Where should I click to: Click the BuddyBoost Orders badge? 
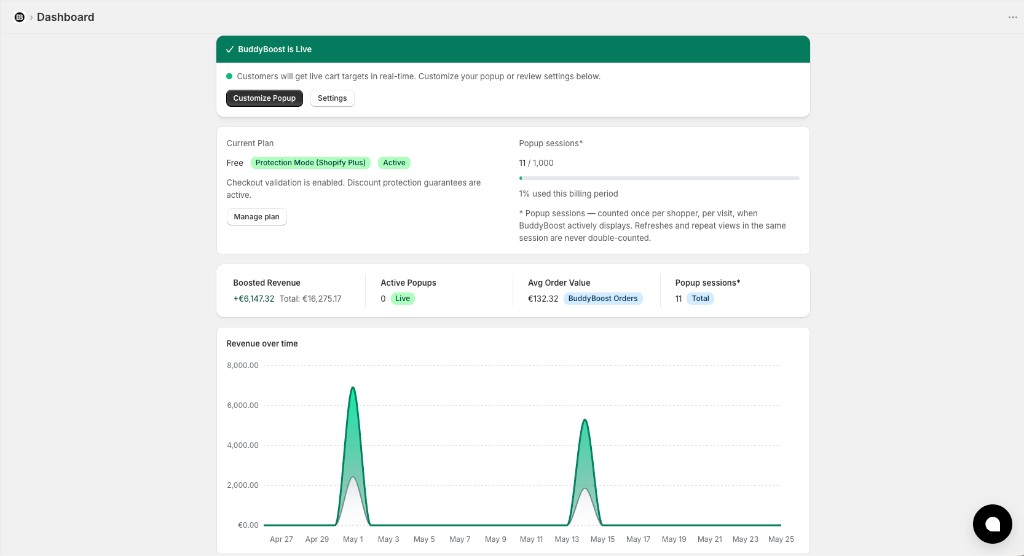coord(603,299)
